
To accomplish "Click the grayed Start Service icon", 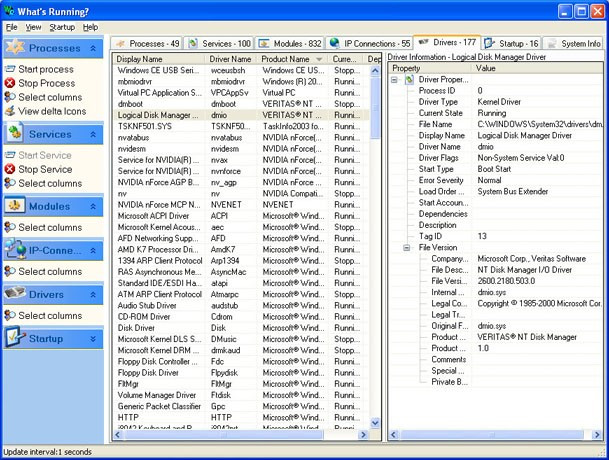I will [10, 155].
